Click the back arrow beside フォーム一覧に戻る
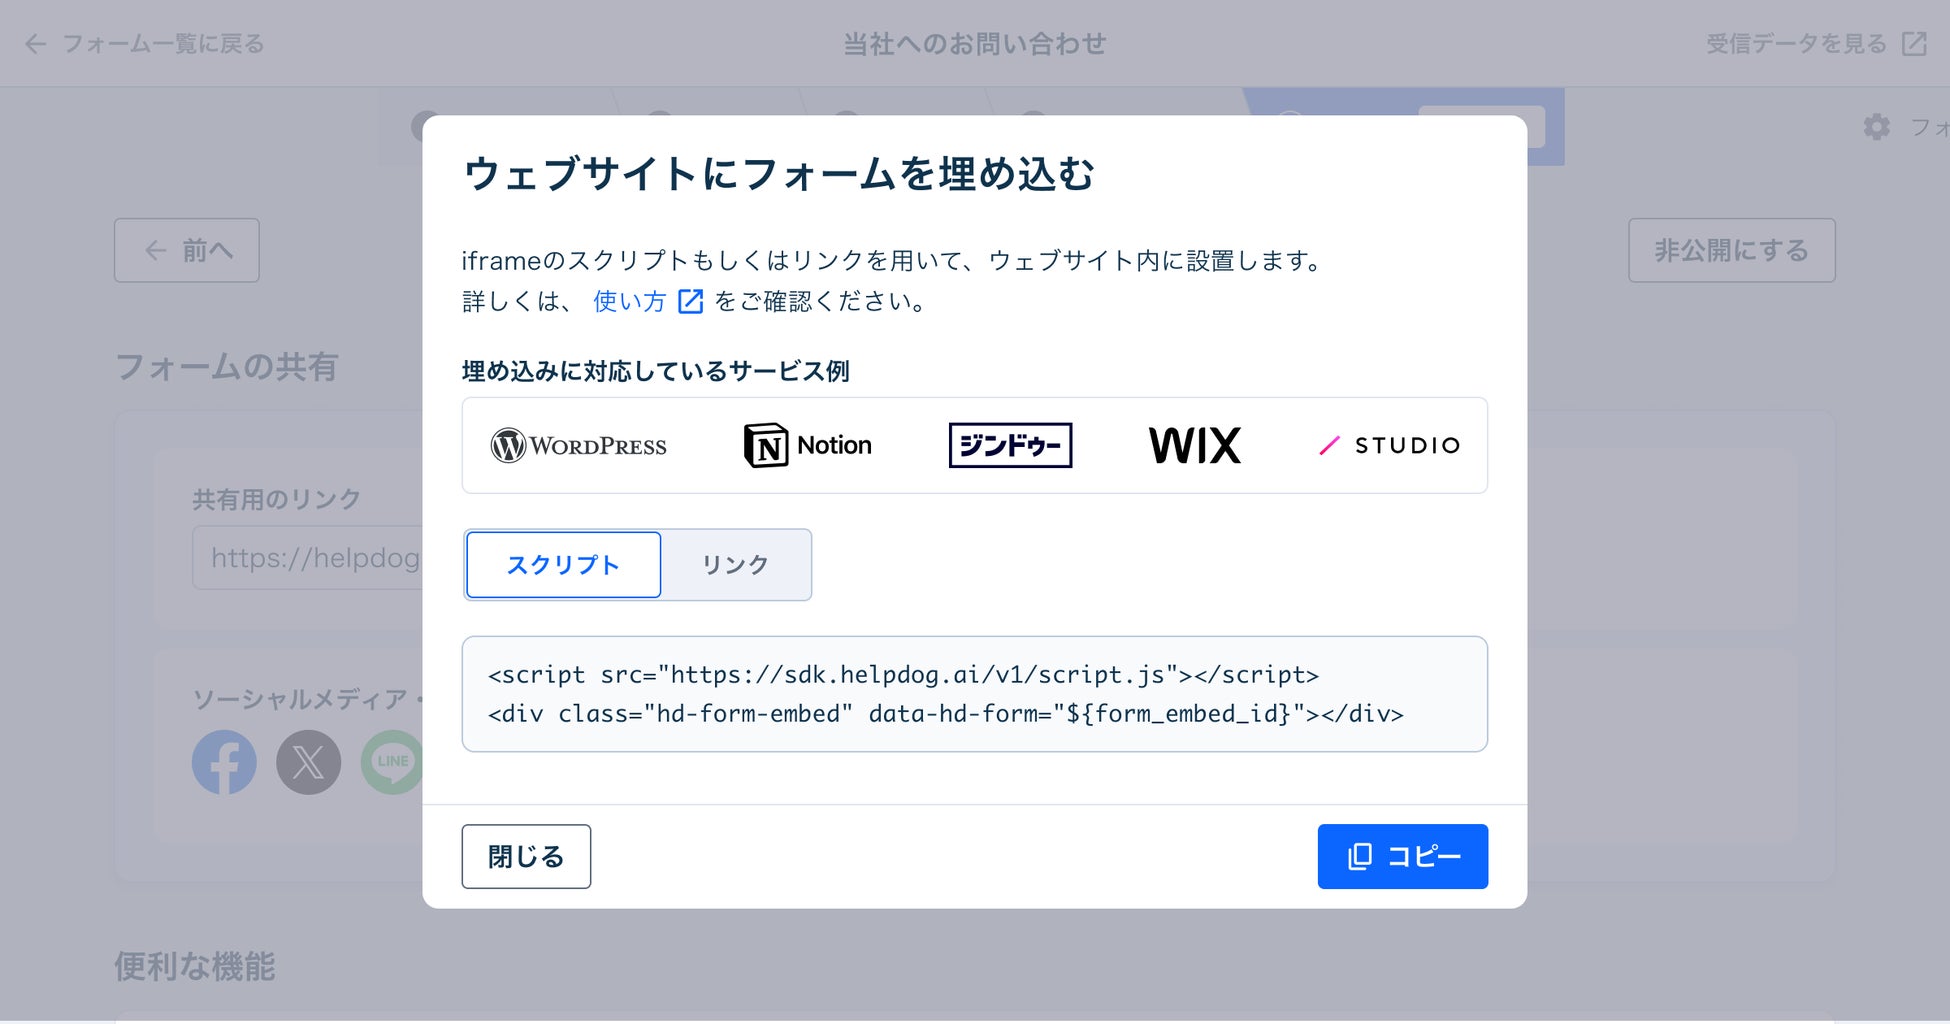 (36, 43)
